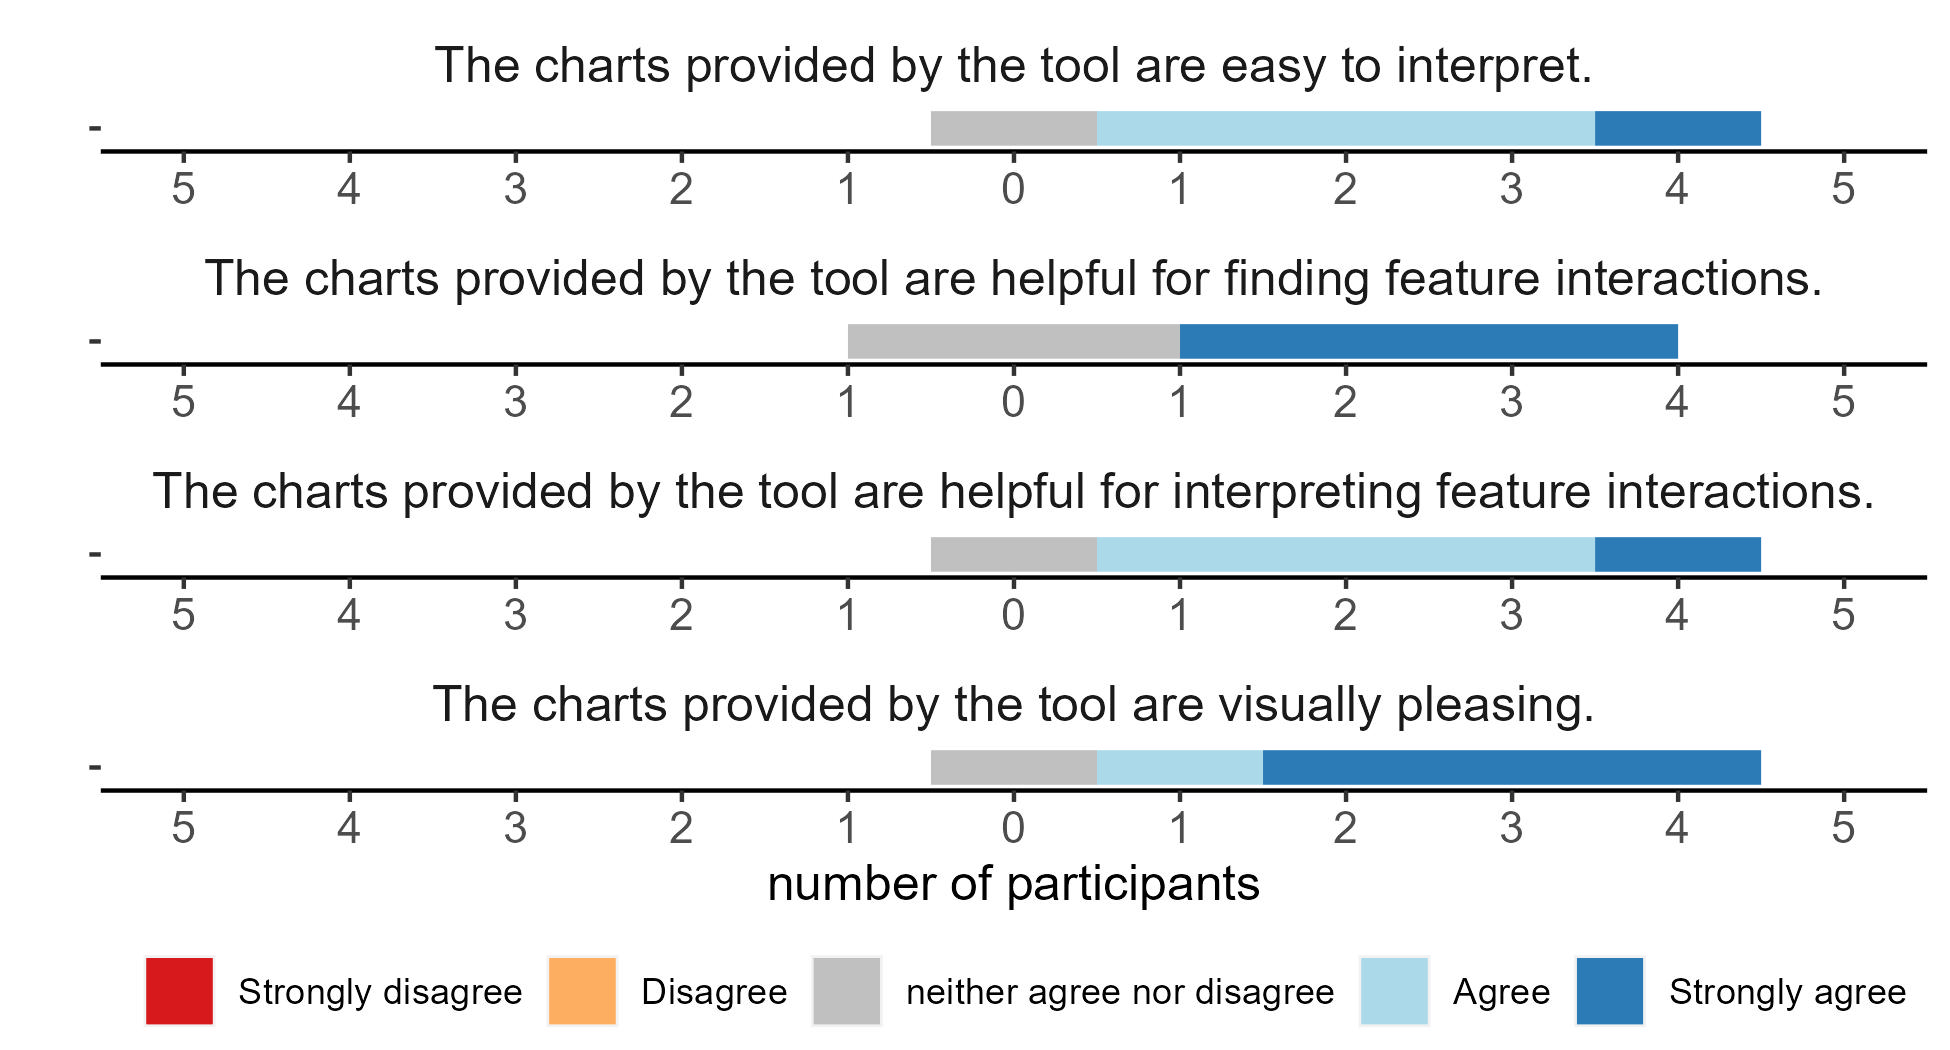Click dark blue bar in 'finding feature interactions' chart

(x=1429, y=342)
